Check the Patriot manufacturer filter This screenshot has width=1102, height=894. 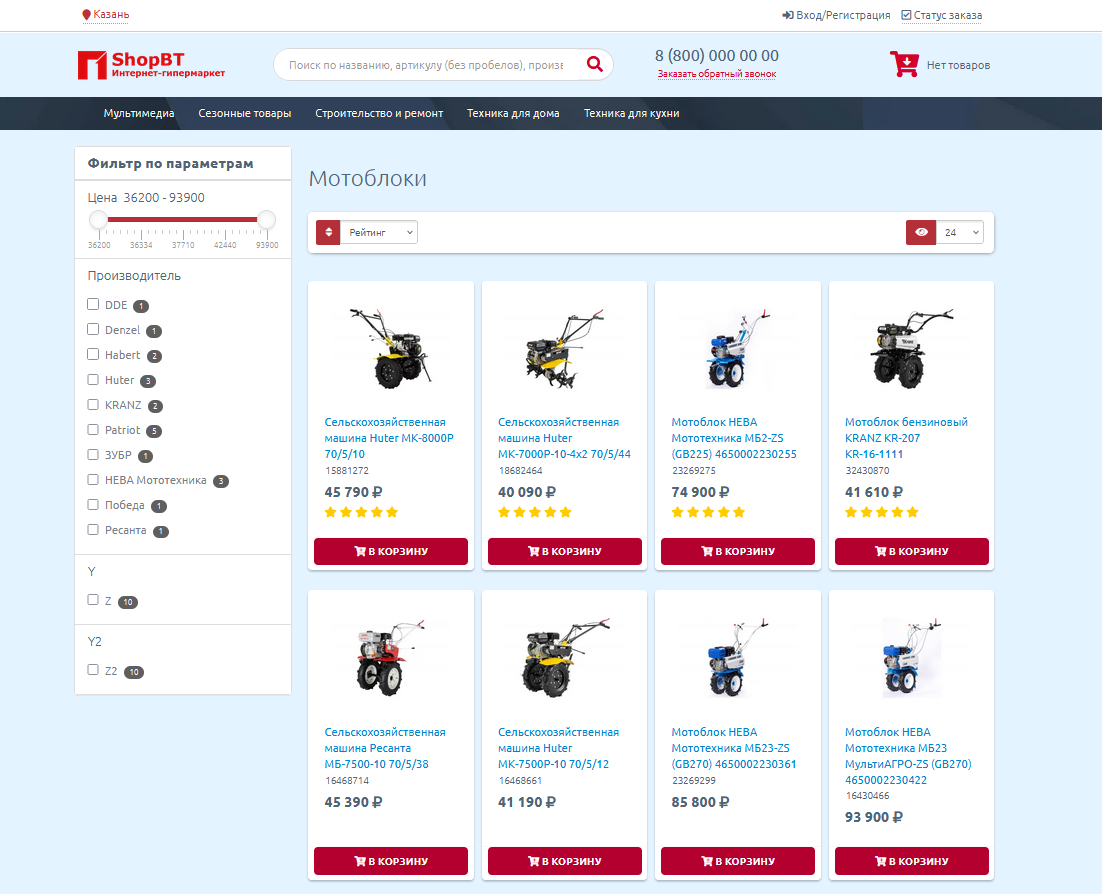pyautogui.click(x=93, y=429)
